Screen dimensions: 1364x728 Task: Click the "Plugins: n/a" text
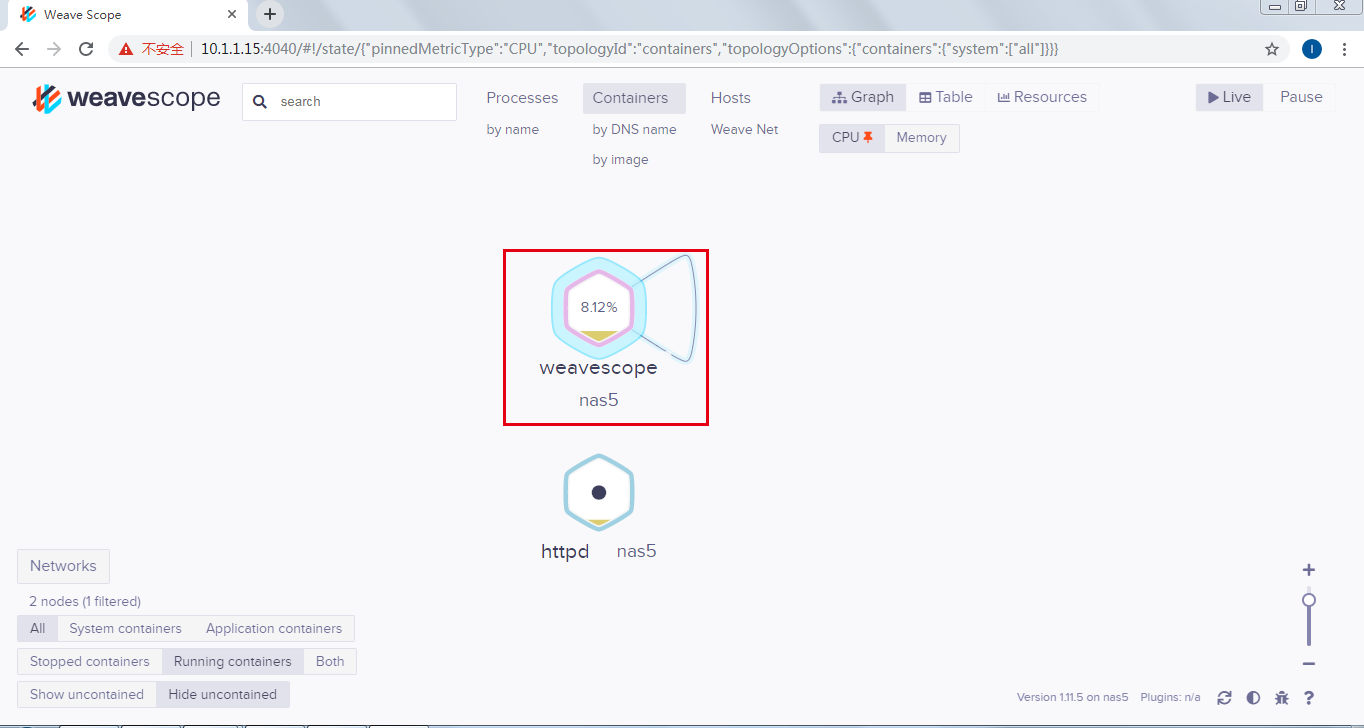coord(1170,697)
